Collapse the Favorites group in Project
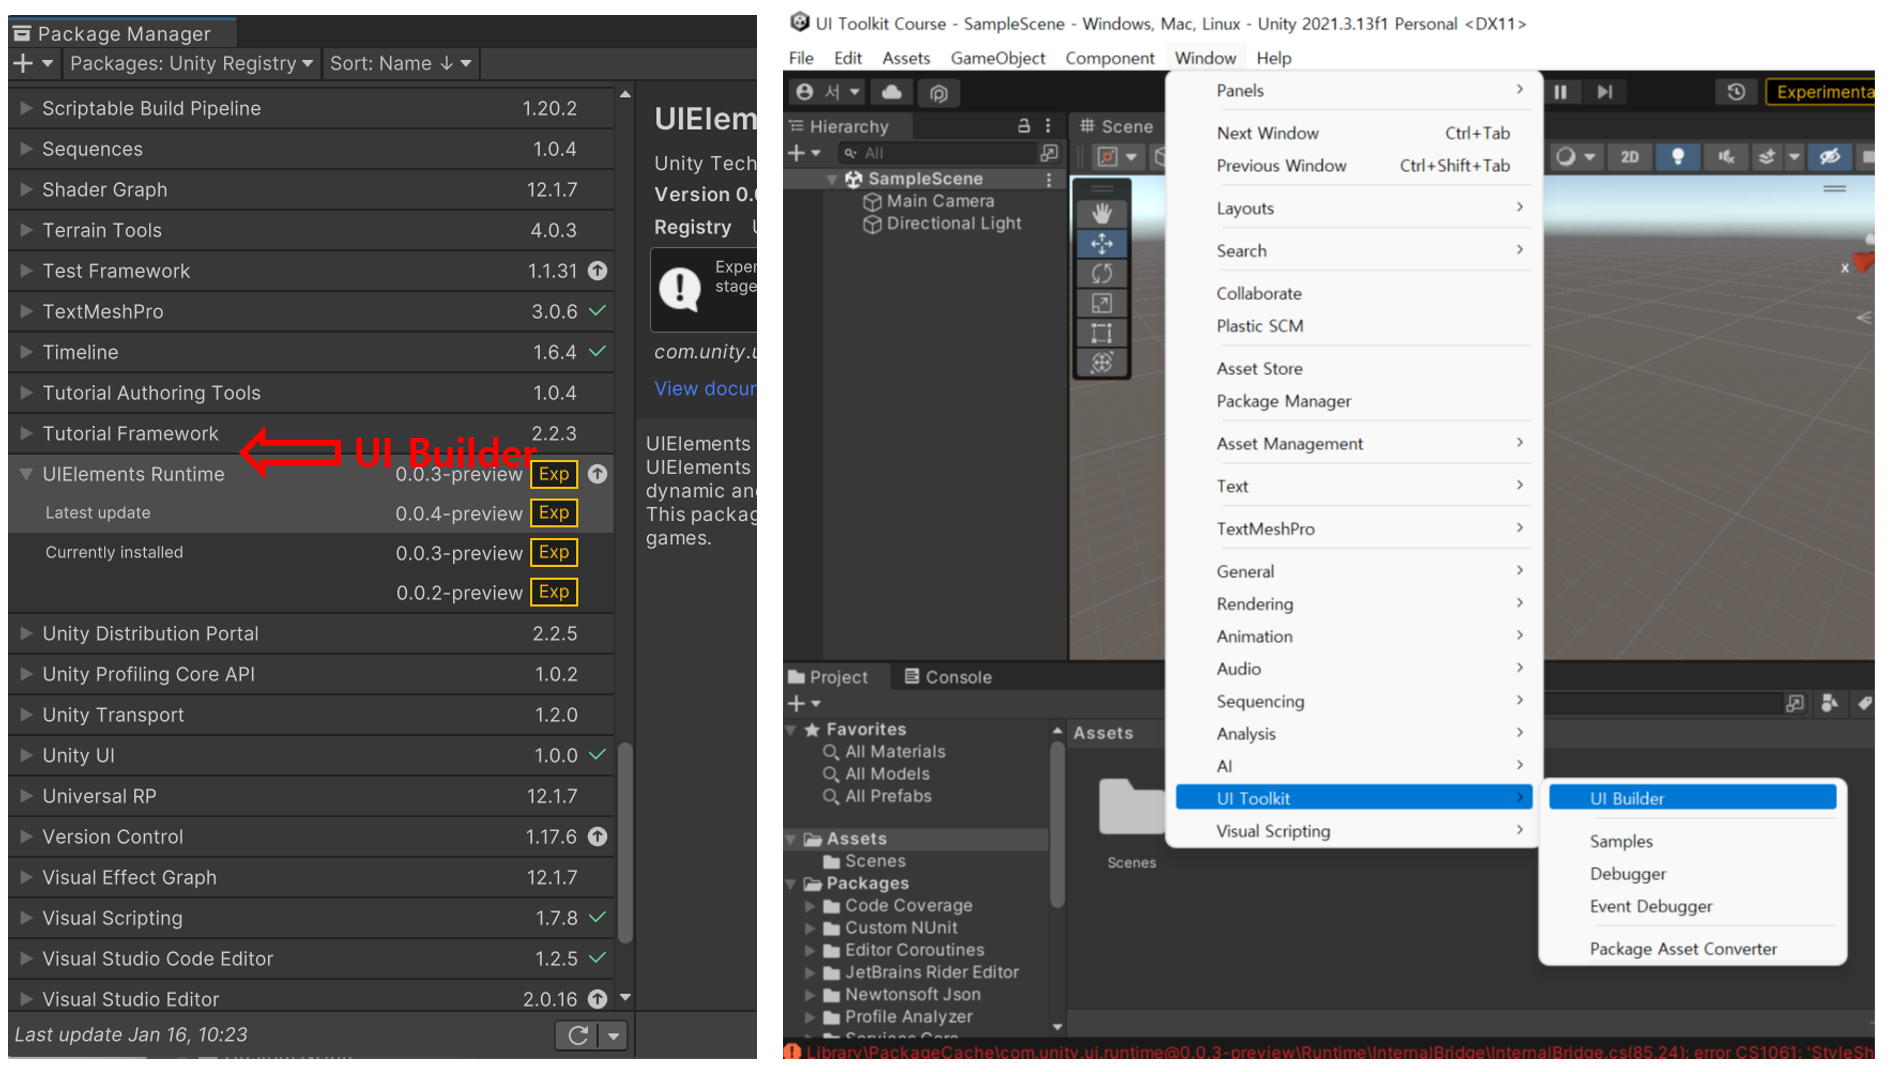Viewport: 1893px width, 1072px height. coord(793,730)
